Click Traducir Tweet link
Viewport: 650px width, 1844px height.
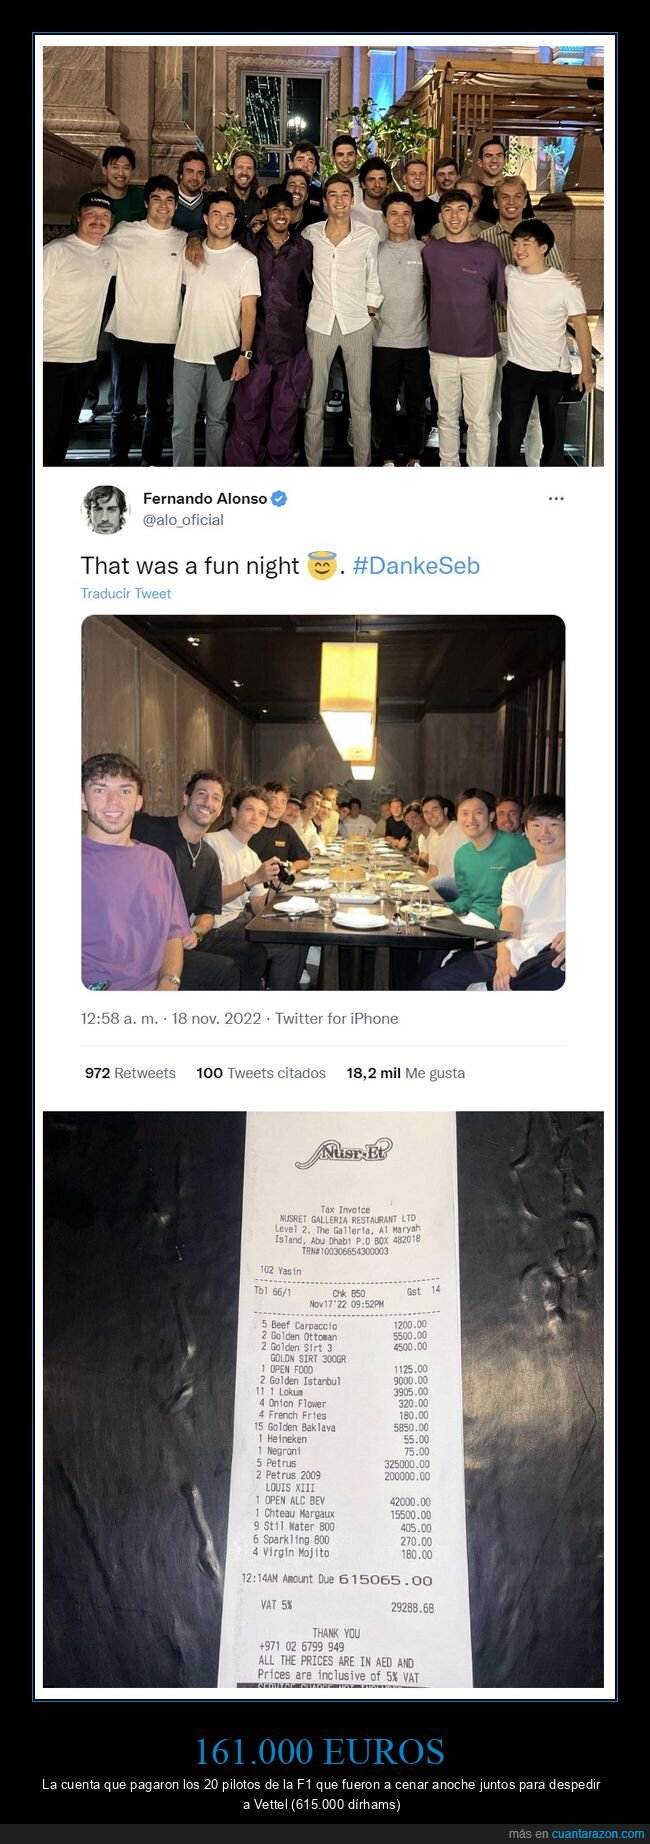[126, 593]
